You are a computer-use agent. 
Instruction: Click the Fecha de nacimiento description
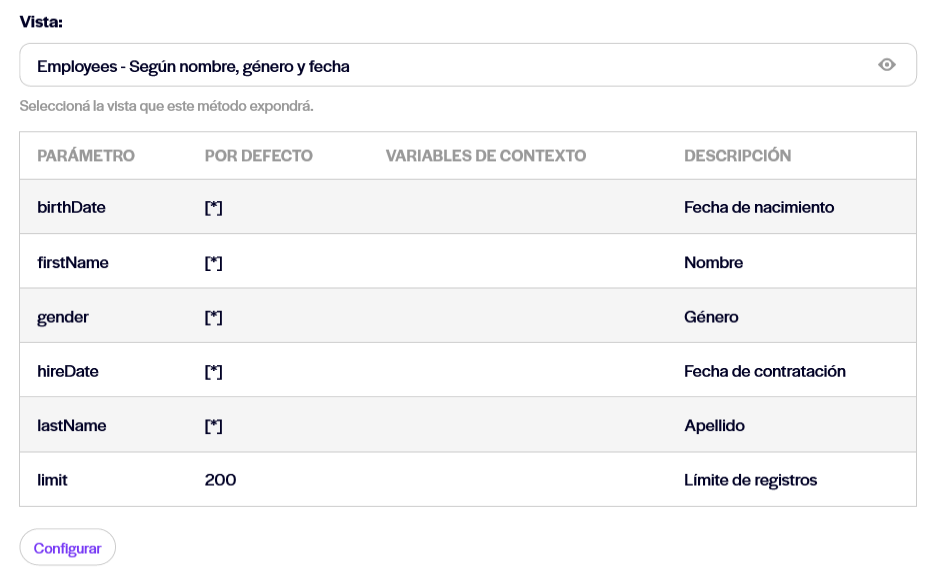click(759, 207)
